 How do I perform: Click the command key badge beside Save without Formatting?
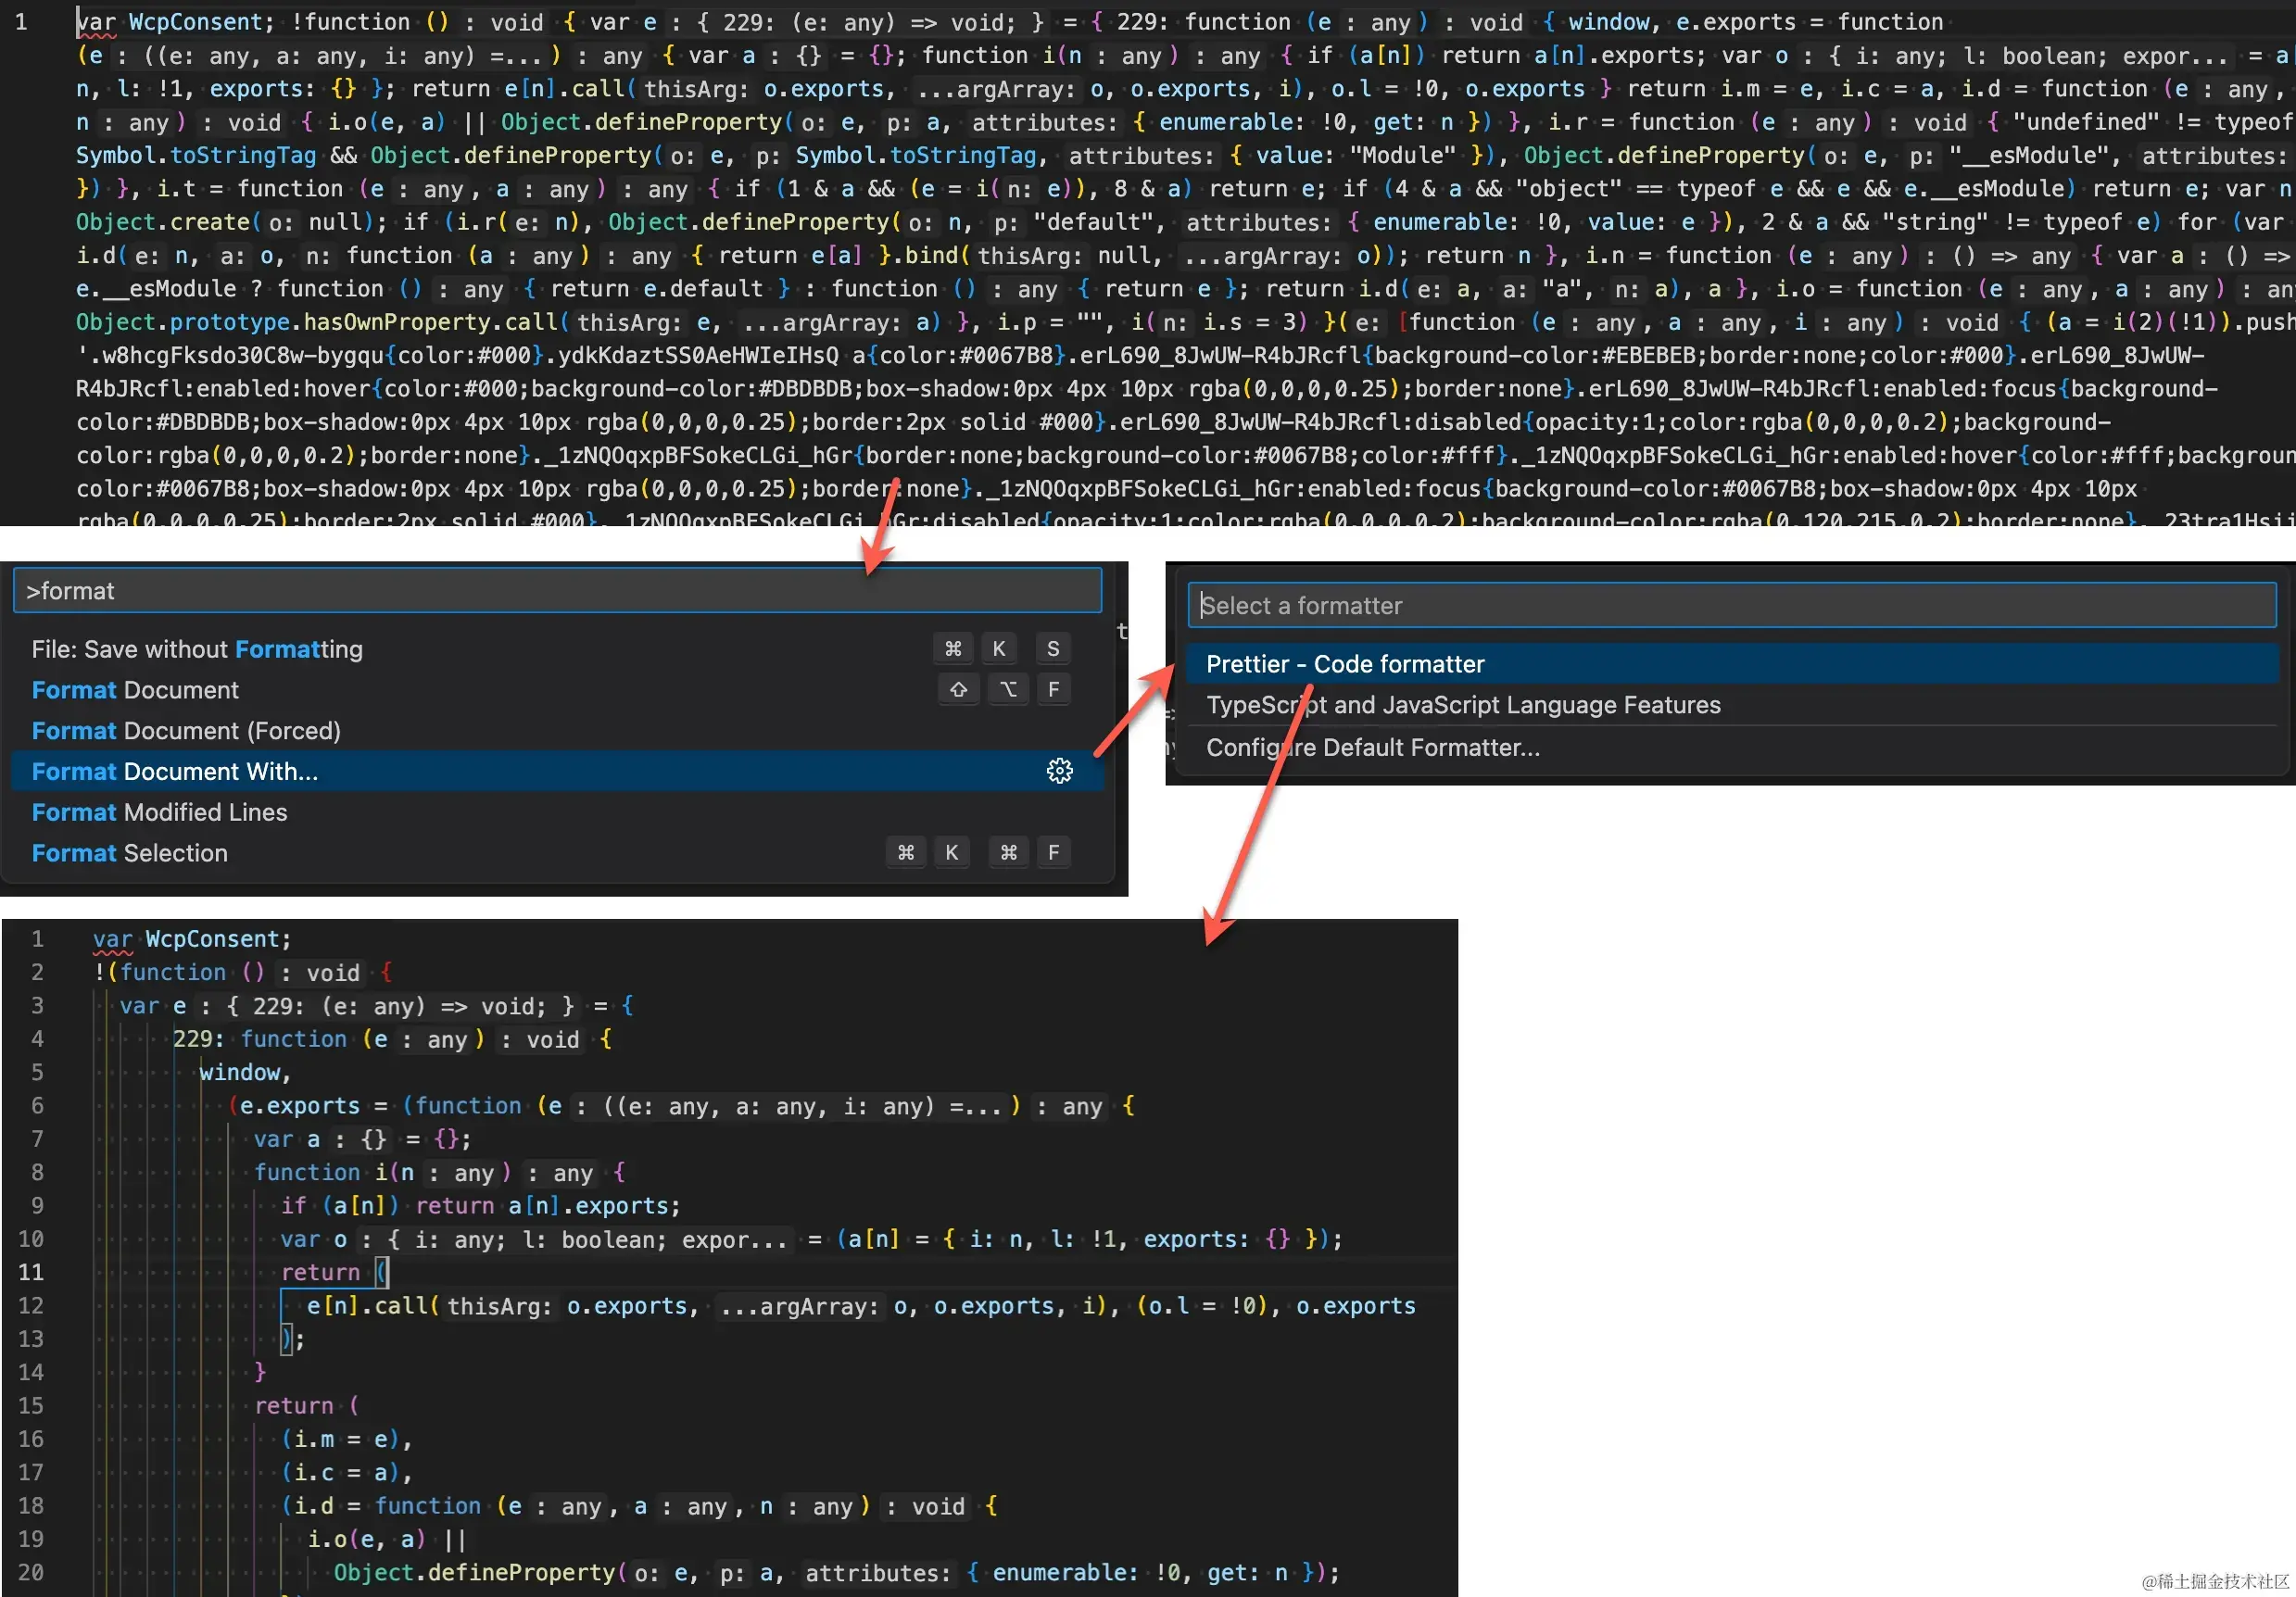pos(953,649)
